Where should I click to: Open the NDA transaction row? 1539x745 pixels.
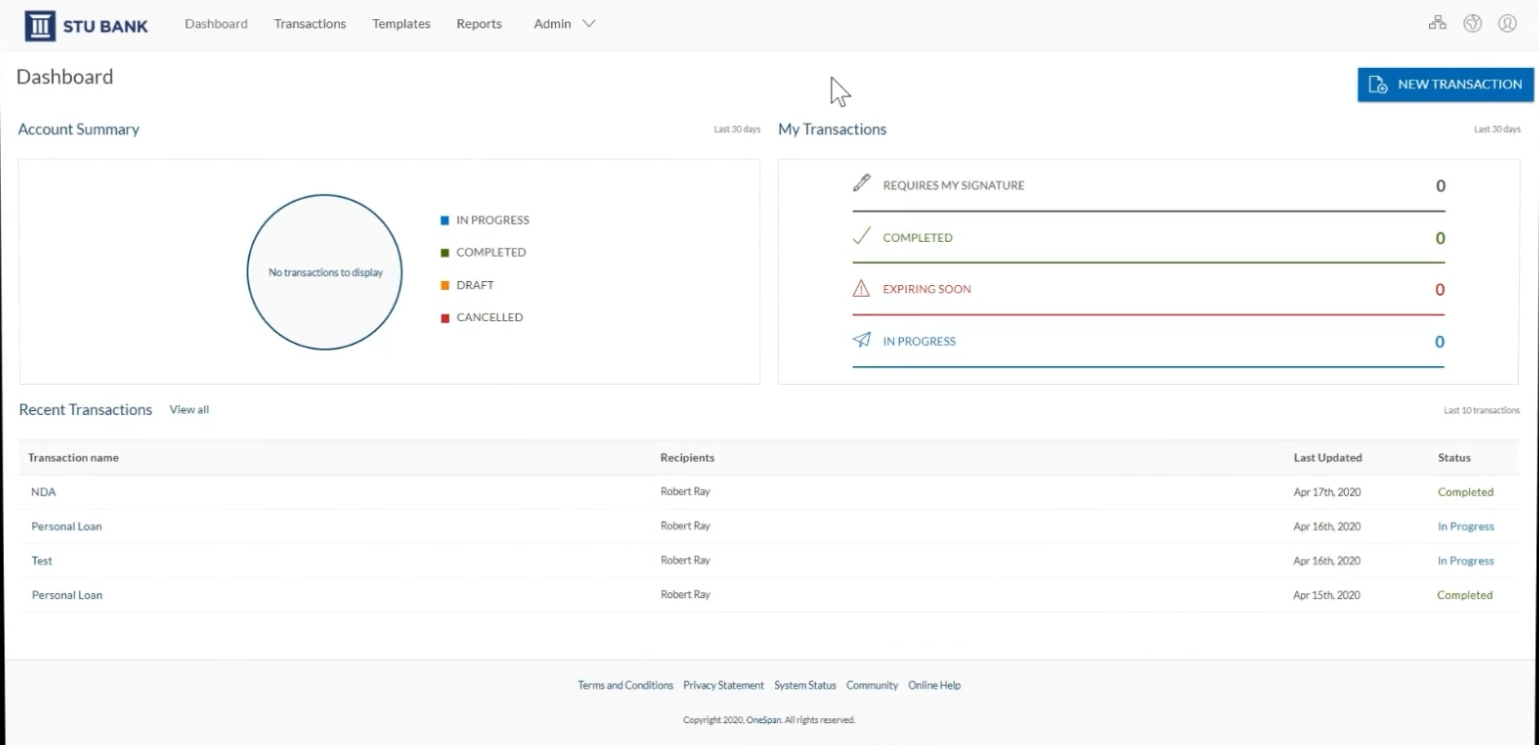point(43,492)
